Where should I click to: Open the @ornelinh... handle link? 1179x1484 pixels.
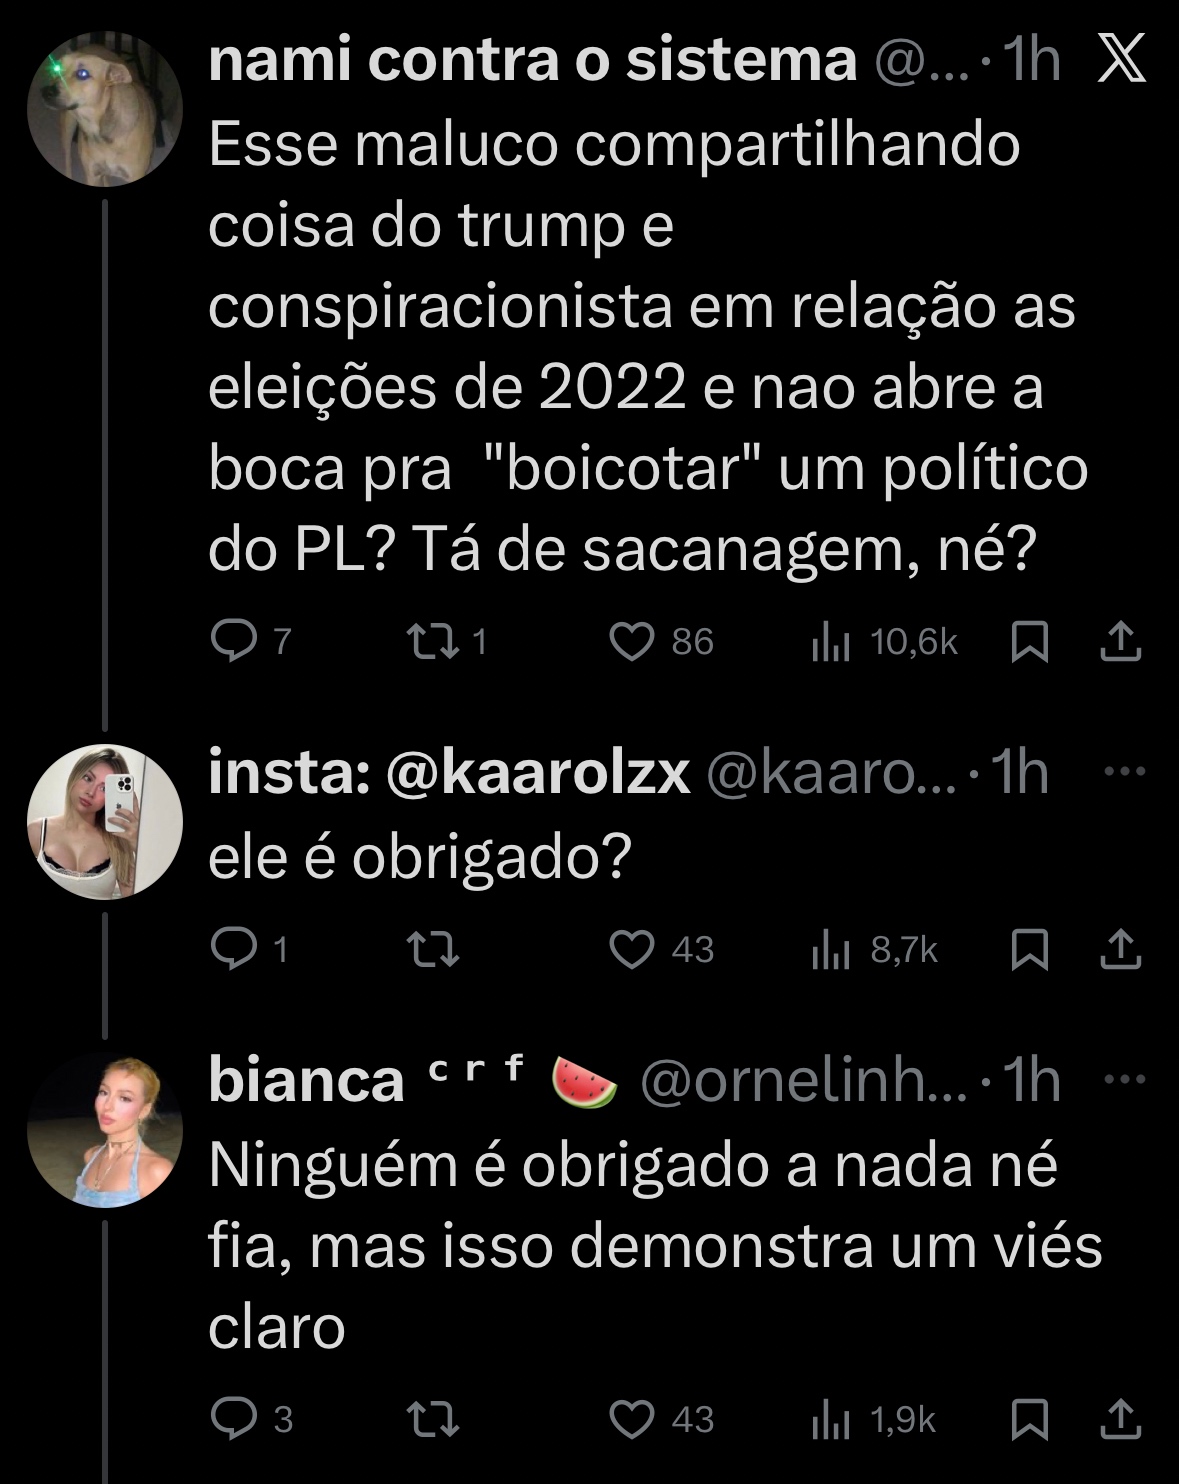802,1081
